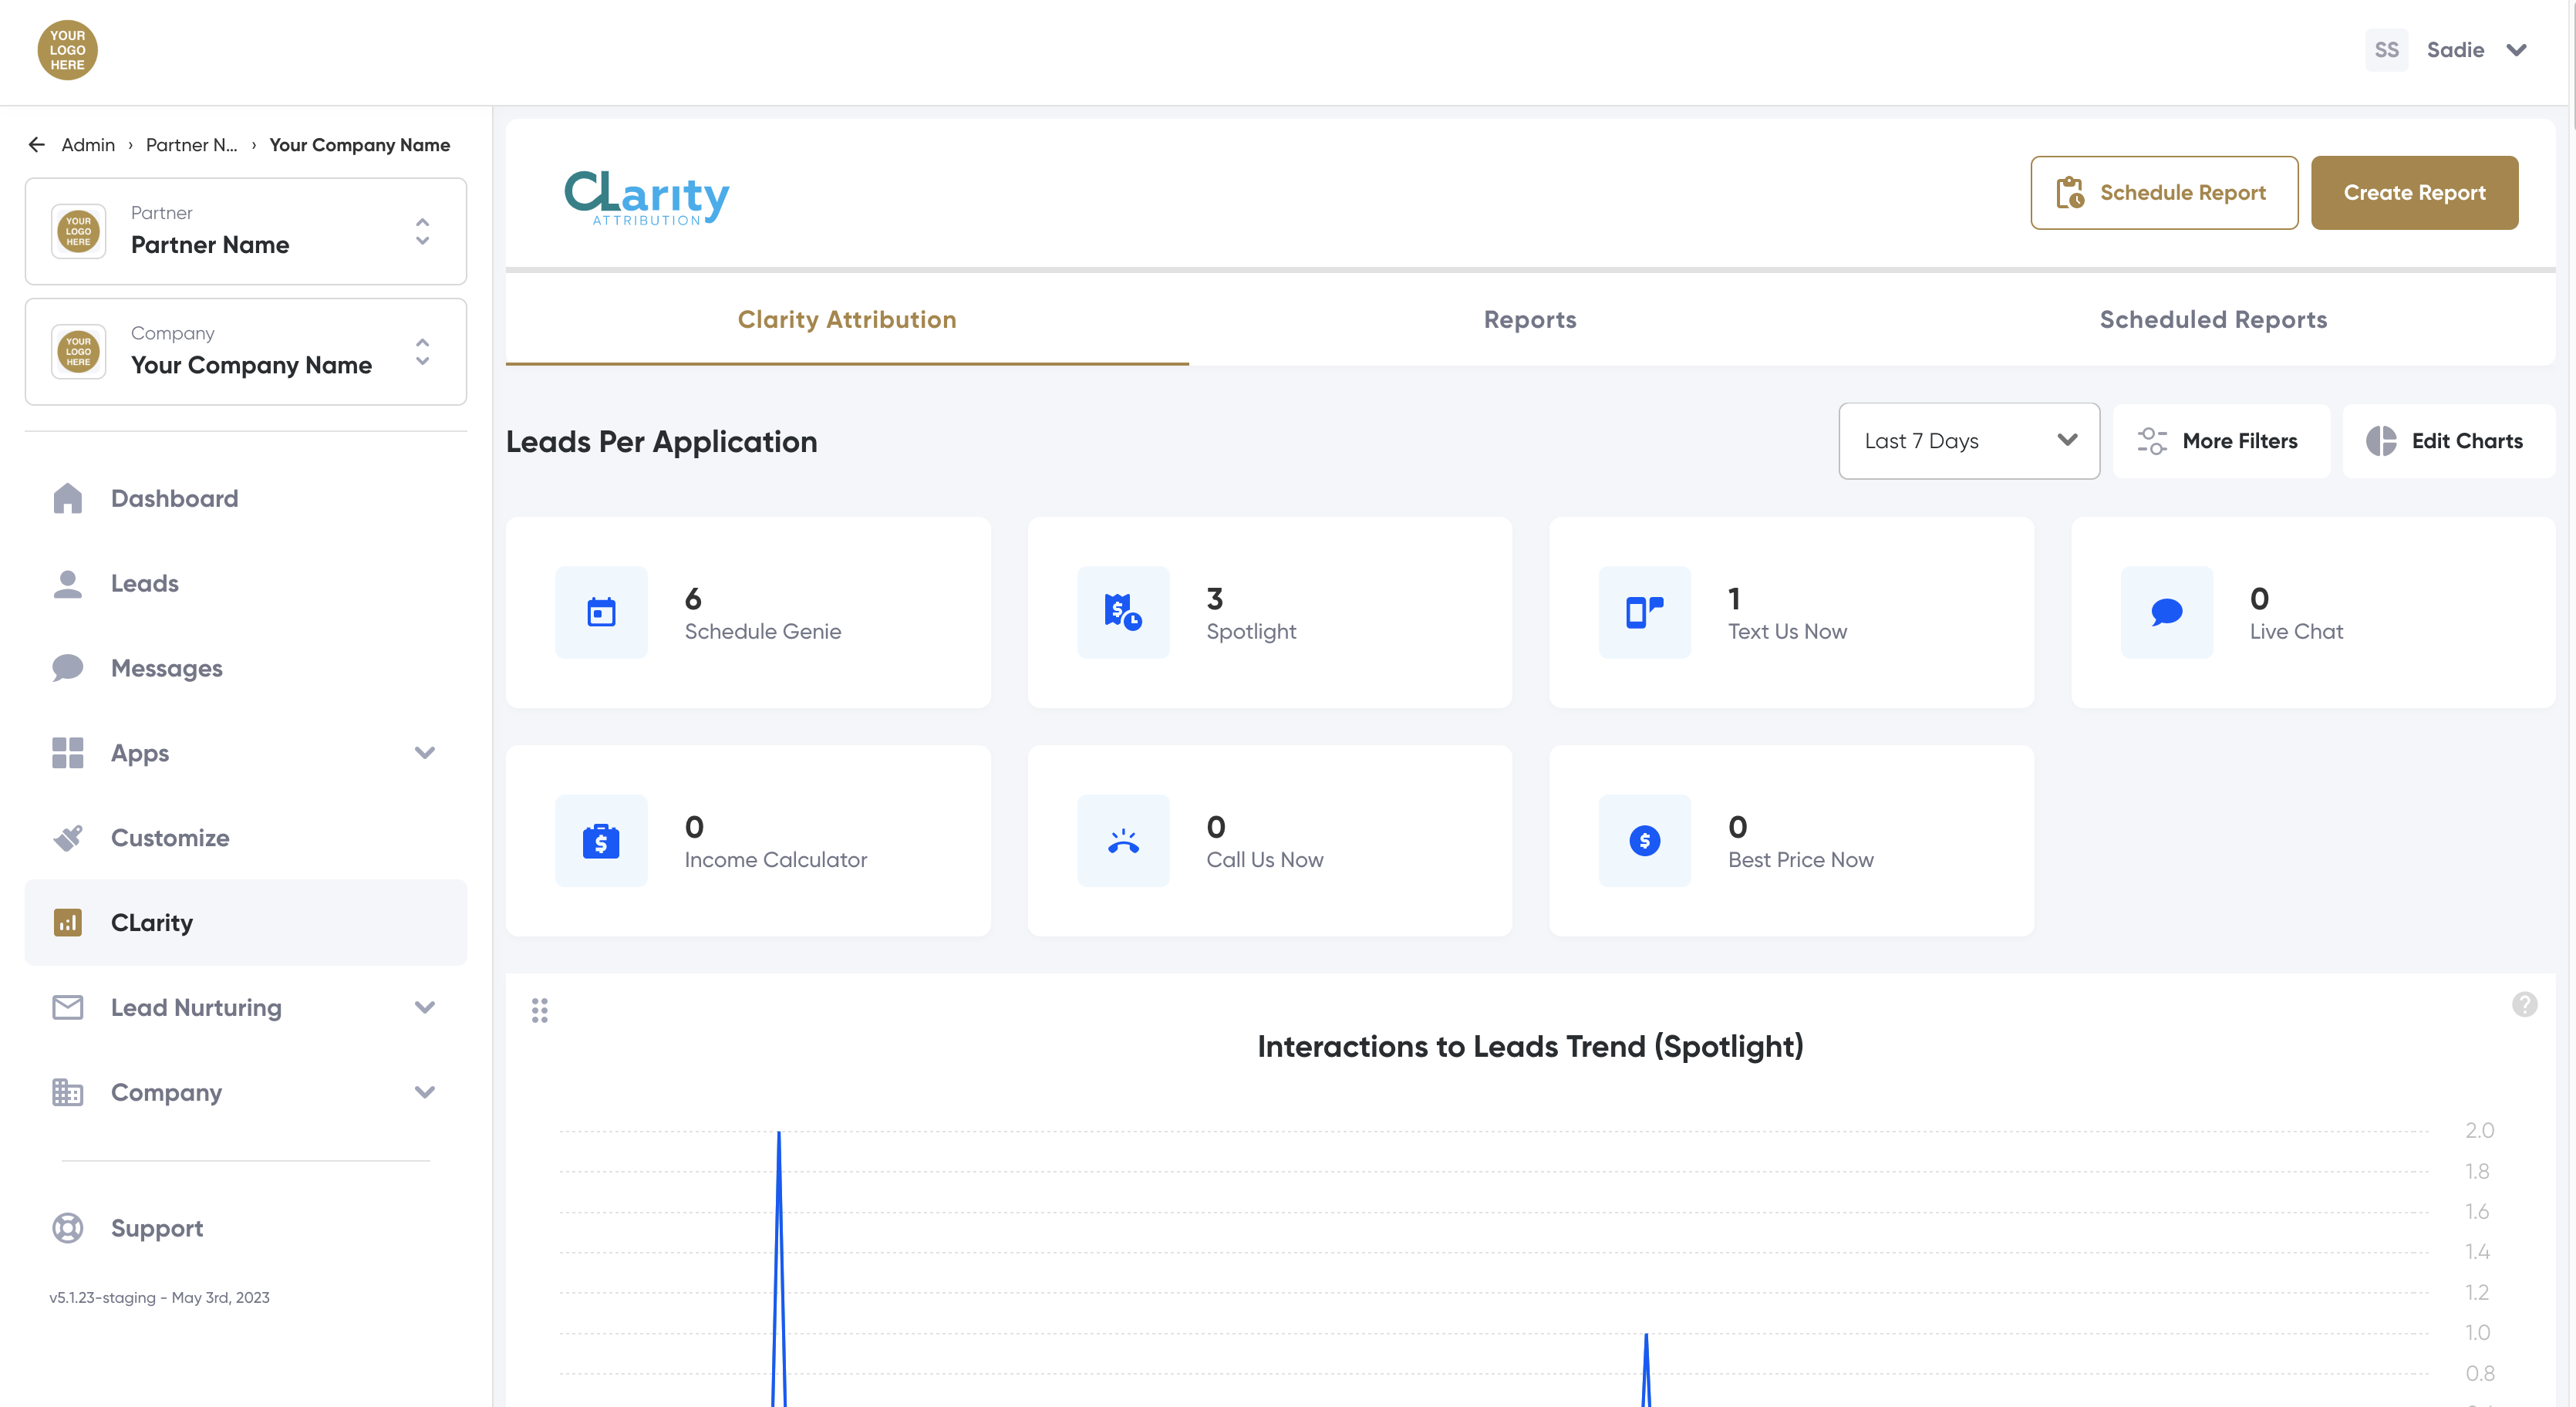The image size is (2576, 1407).
Task: Switch to Scheduled Reports tab
Action: click(x=2212, y=319)
